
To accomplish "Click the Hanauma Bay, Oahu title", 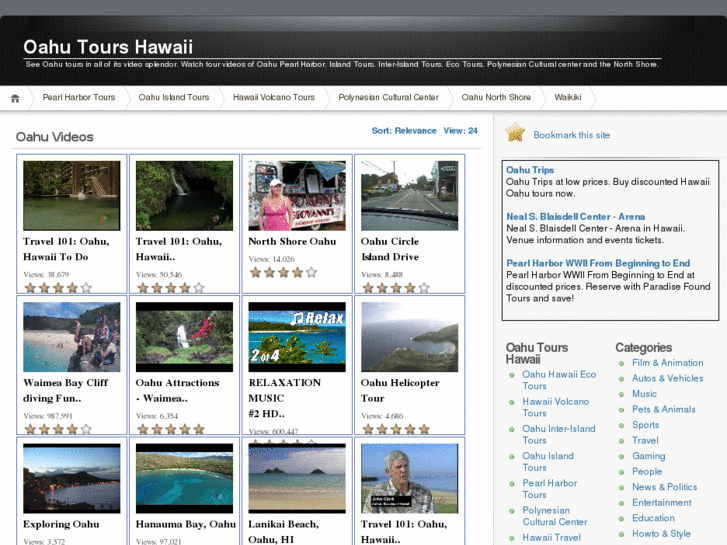I will pos(186,524).
